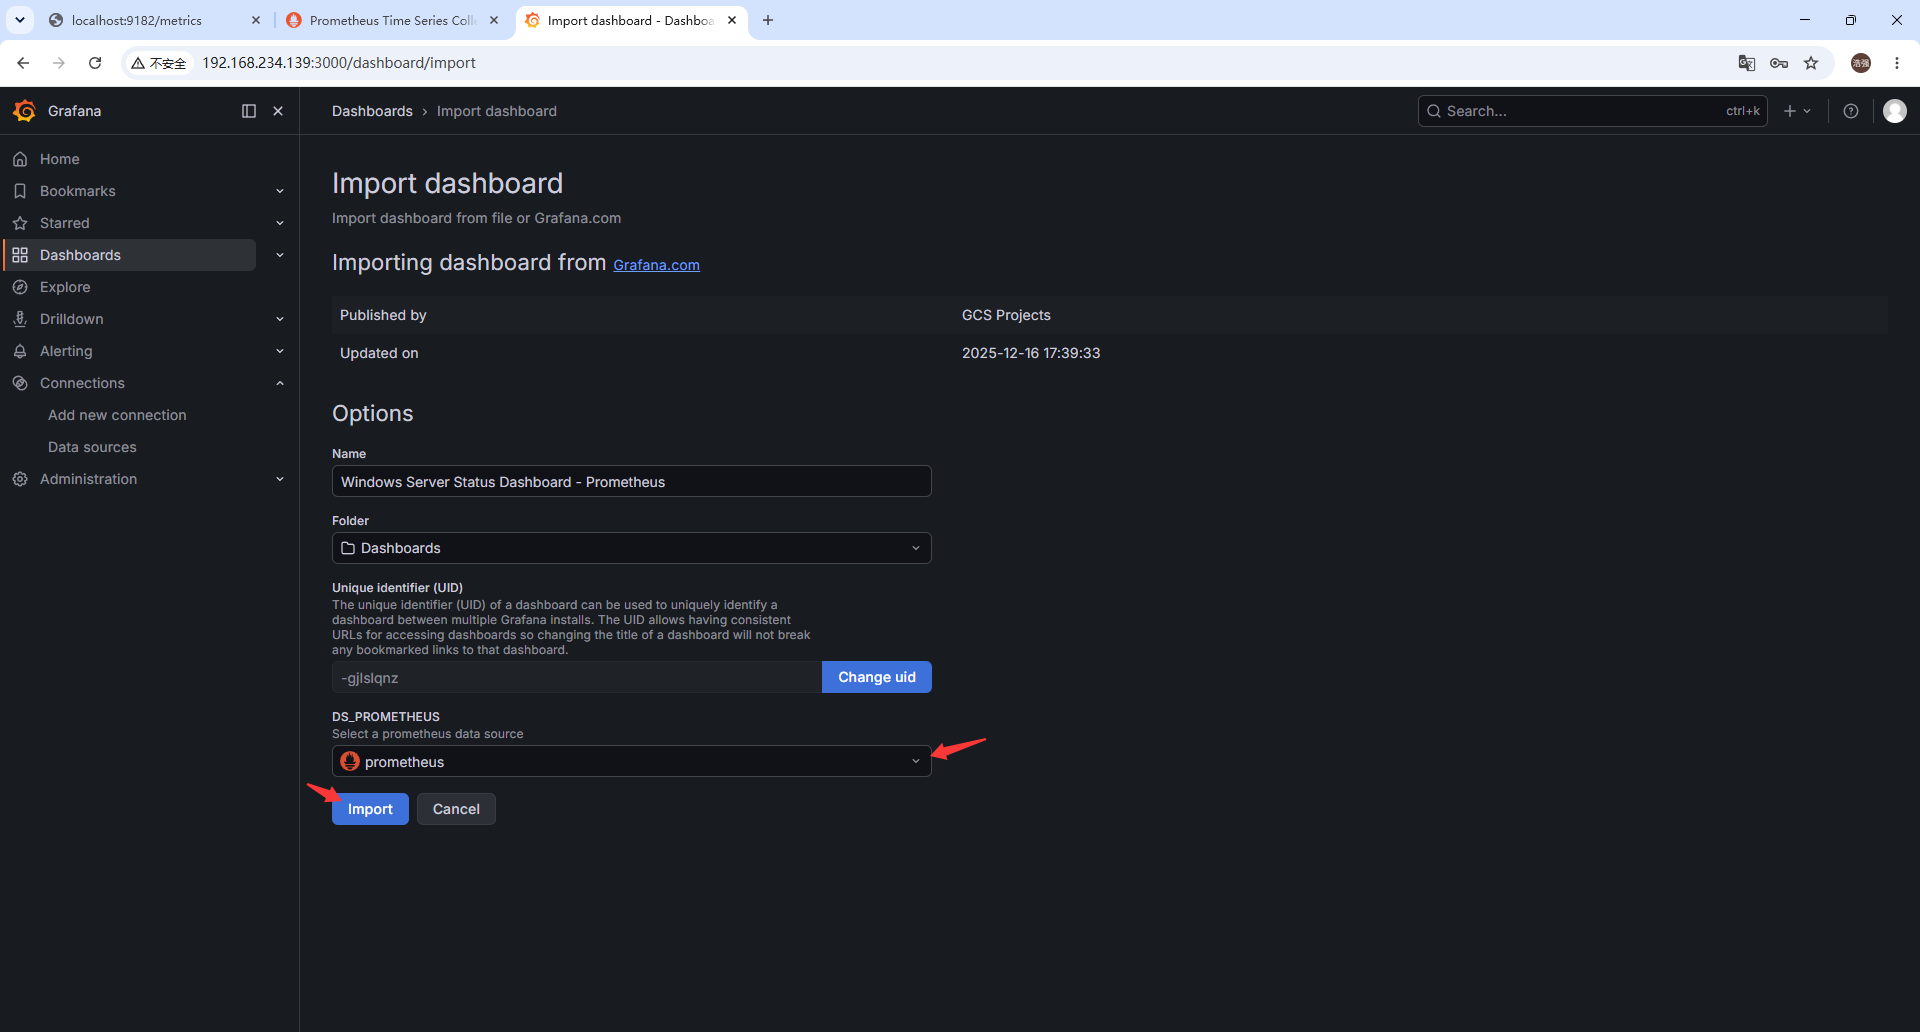Viewport: 1920px width, 1032px height.
Task: Click the Import dashboard breadcrumb
Action: pos(496,111)
